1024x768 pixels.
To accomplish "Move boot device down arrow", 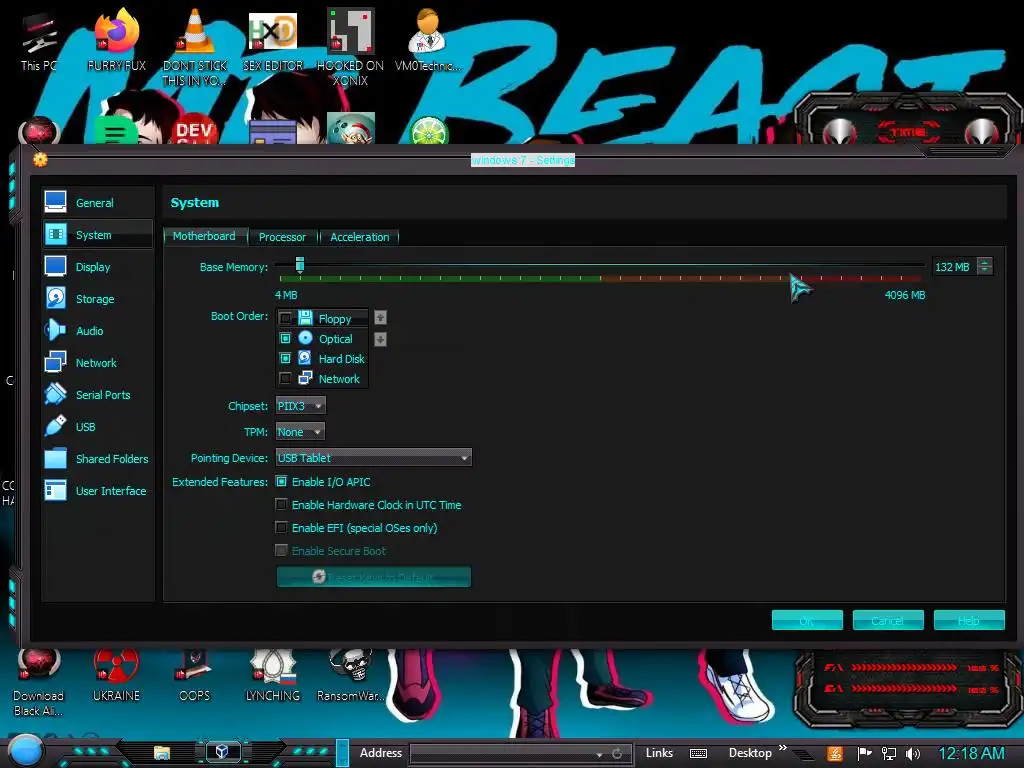I will pyautogui.click(x=380, y=340).
